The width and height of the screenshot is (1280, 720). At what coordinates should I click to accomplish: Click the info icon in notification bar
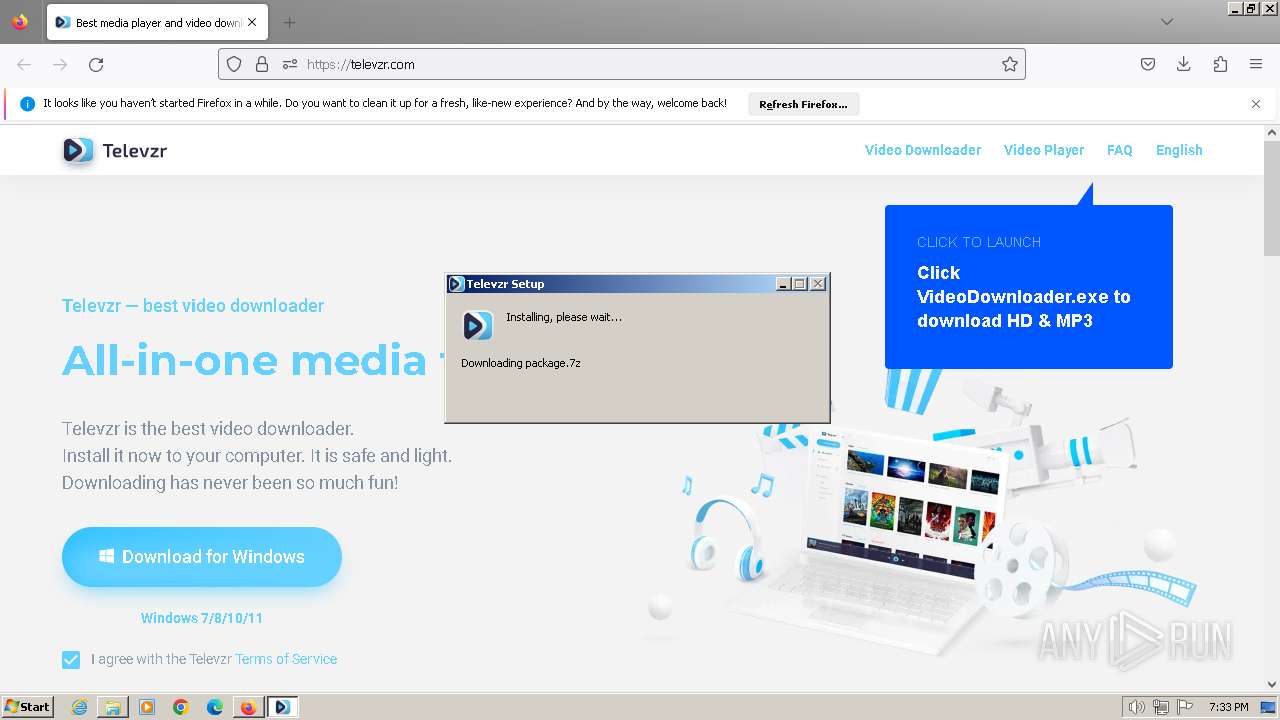[28, 104]
